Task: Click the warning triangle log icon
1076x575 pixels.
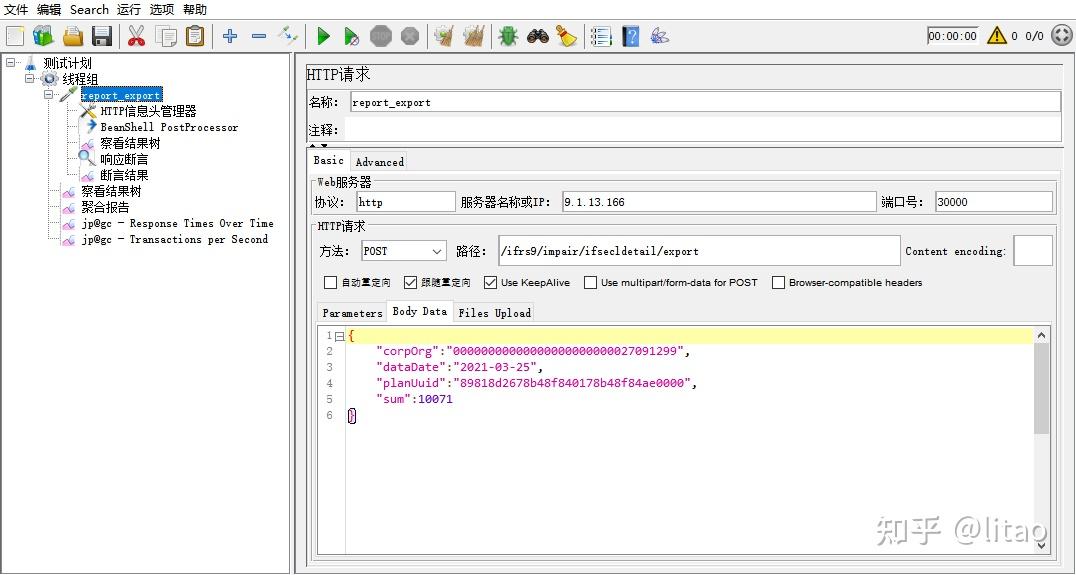Action: click(x=996, y=36)
